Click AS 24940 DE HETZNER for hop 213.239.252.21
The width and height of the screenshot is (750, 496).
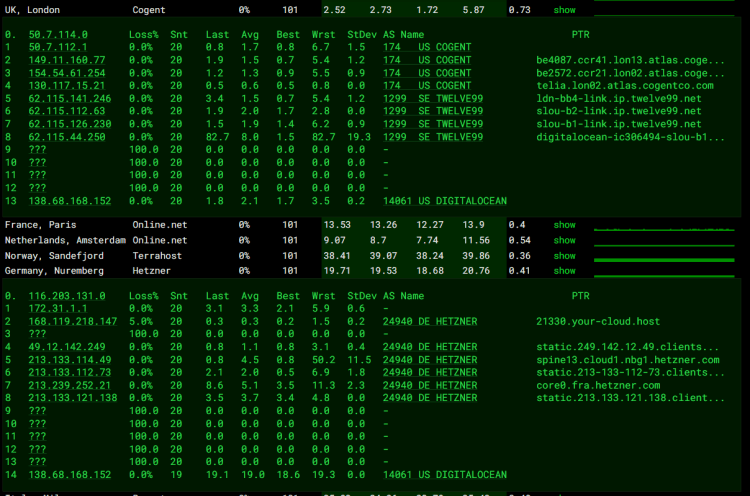click(x=429, y=385)
